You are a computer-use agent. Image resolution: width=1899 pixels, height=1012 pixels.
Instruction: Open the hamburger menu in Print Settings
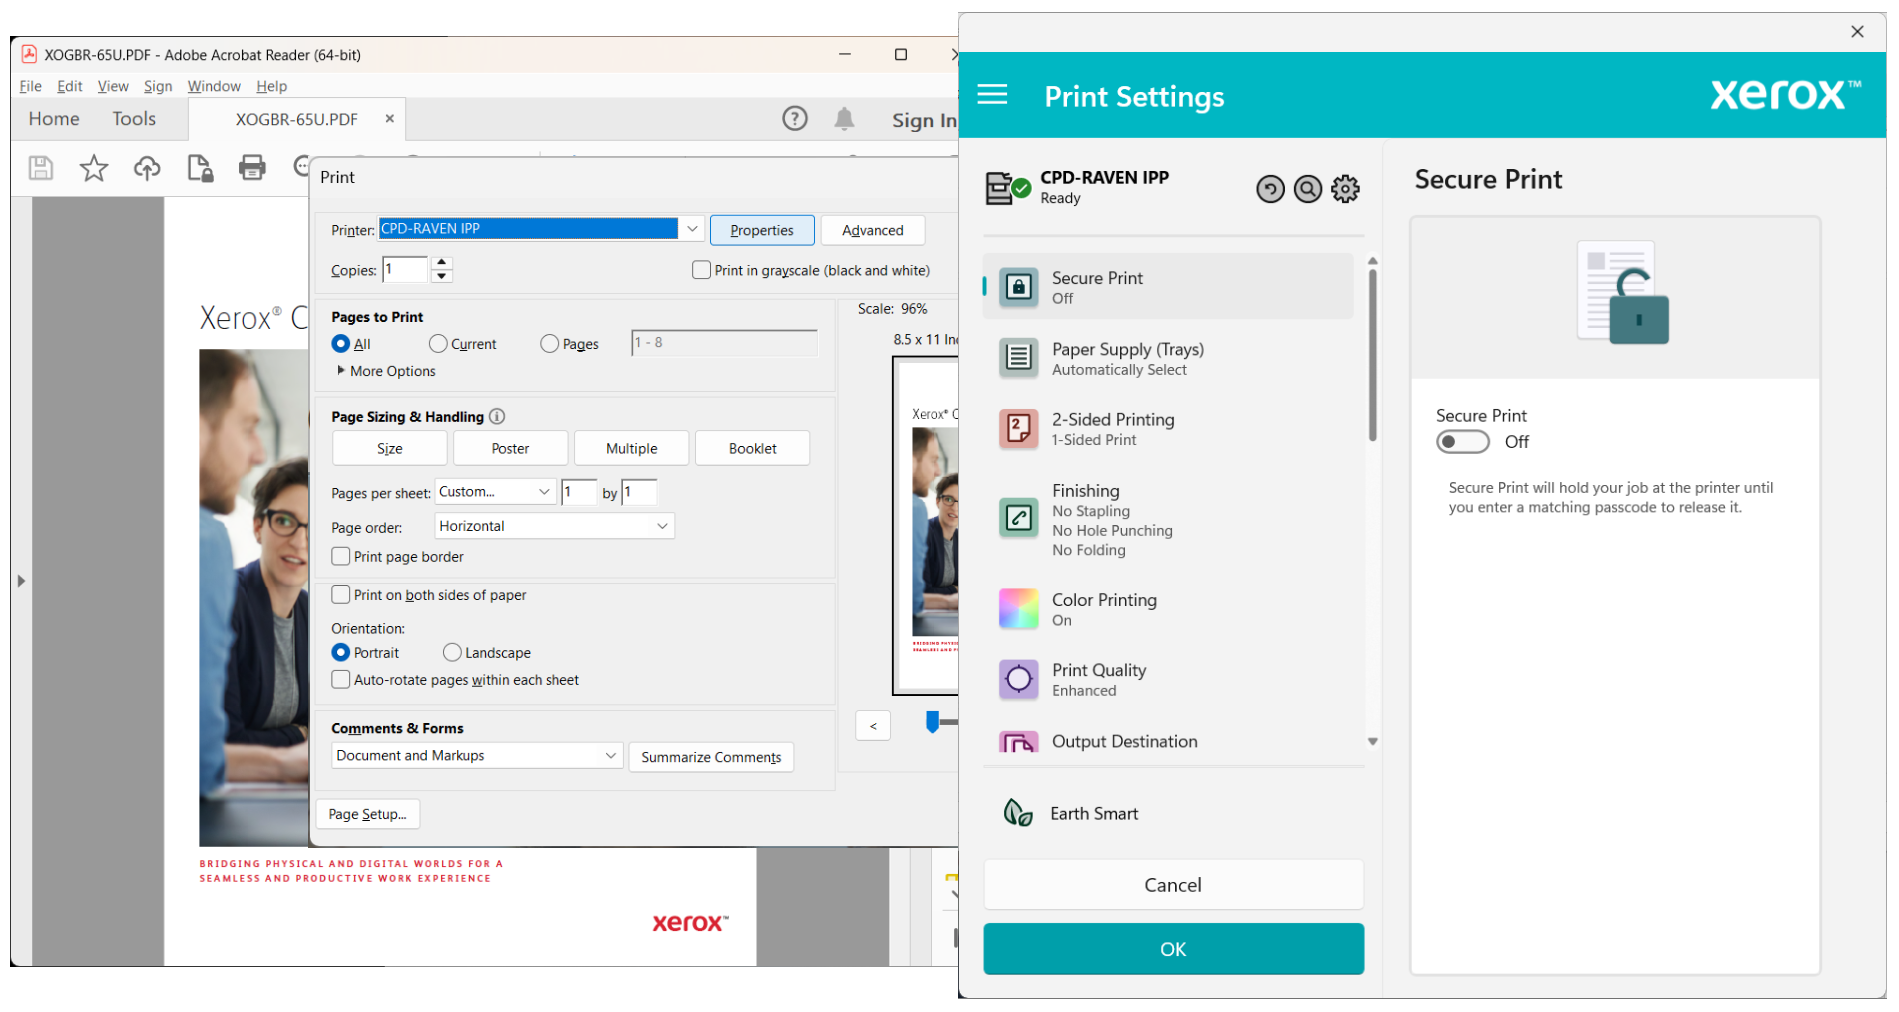[x=992, y=95]
